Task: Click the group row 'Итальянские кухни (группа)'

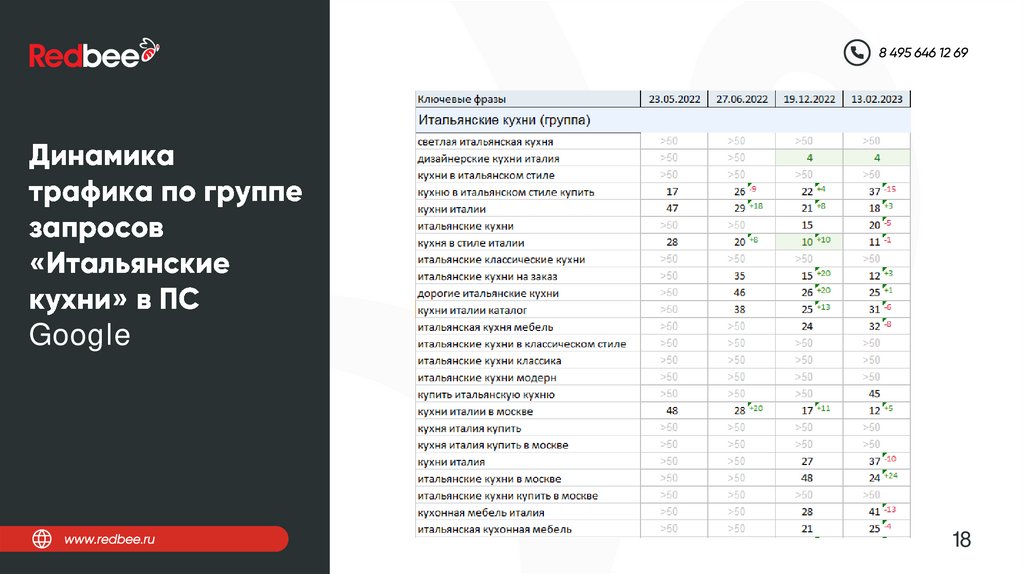Action: (x=663, y=120)
